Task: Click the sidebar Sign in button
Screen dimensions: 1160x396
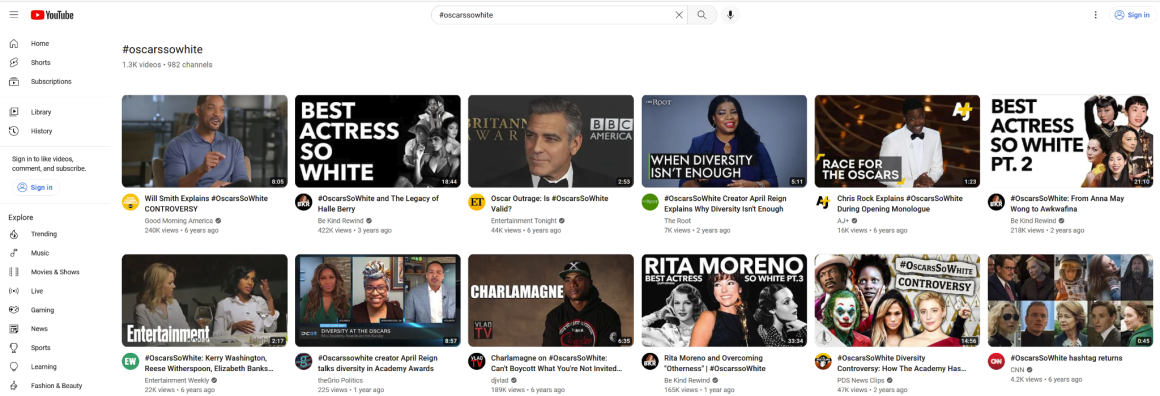Action: tap(36, 187)
